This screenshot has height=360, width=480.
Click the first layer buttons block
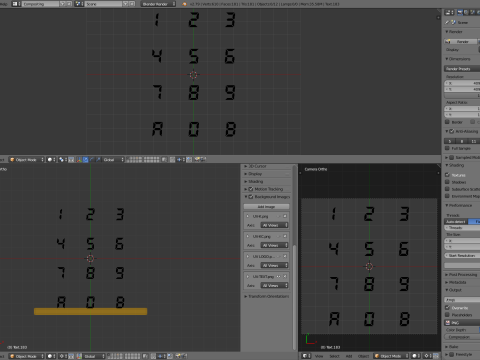click(134, 160)
